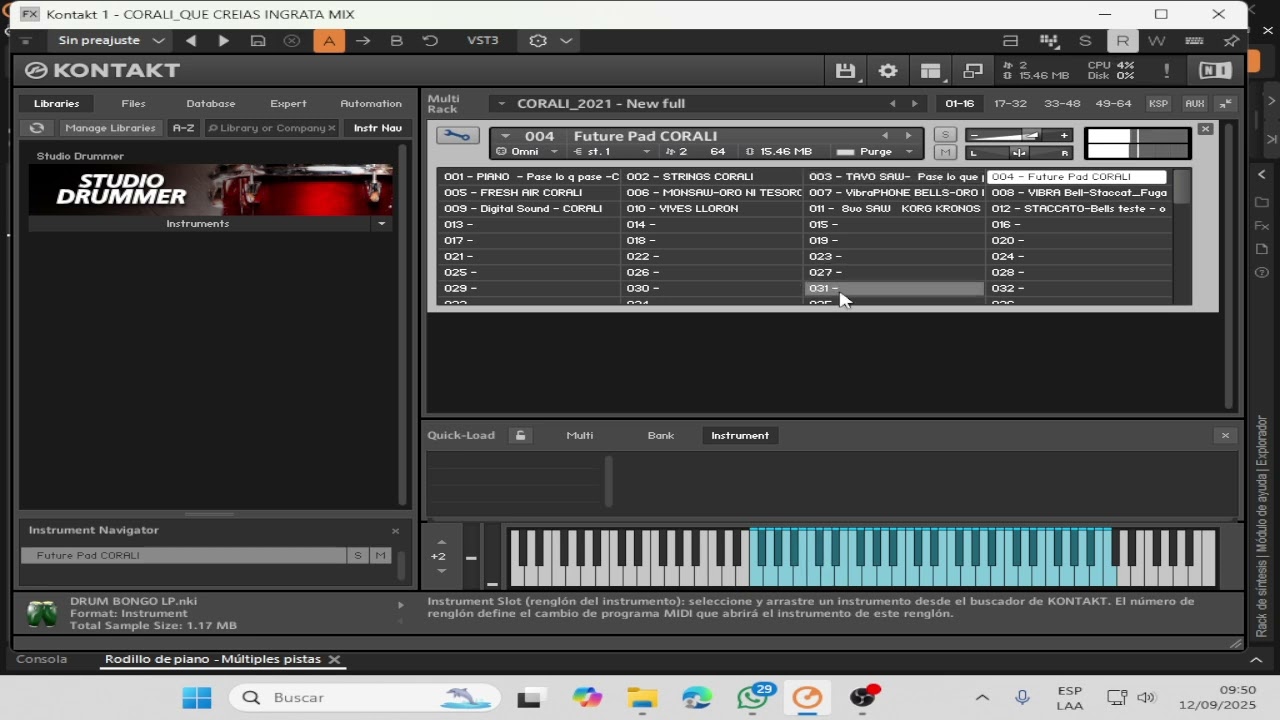Screen dimensions: 1280x720
Task: Toggle automation Read R button
Action: pos(1122,41)
